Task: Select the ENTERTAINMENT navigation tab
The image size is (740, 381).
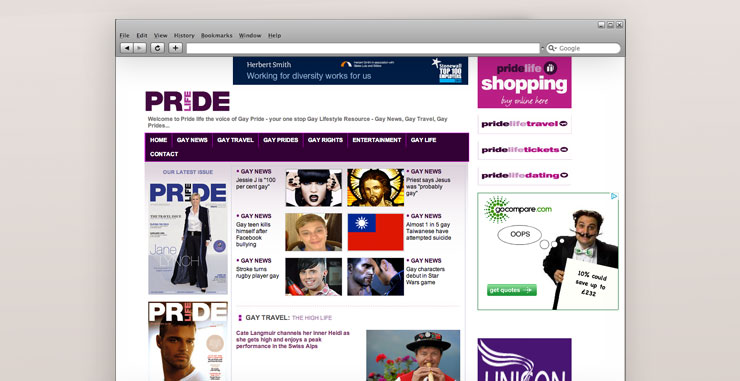Action: pyautogui.click(x=377, y=140)
